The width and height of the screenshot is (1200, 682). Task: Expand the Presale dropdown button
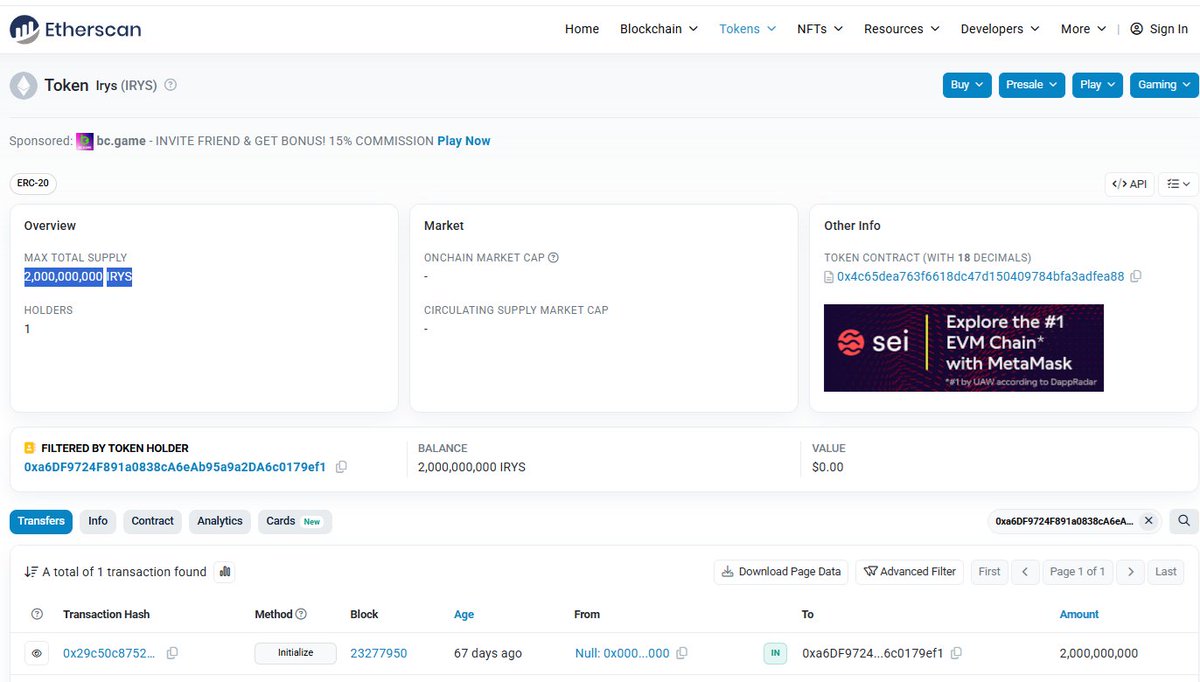(1032, 85)
